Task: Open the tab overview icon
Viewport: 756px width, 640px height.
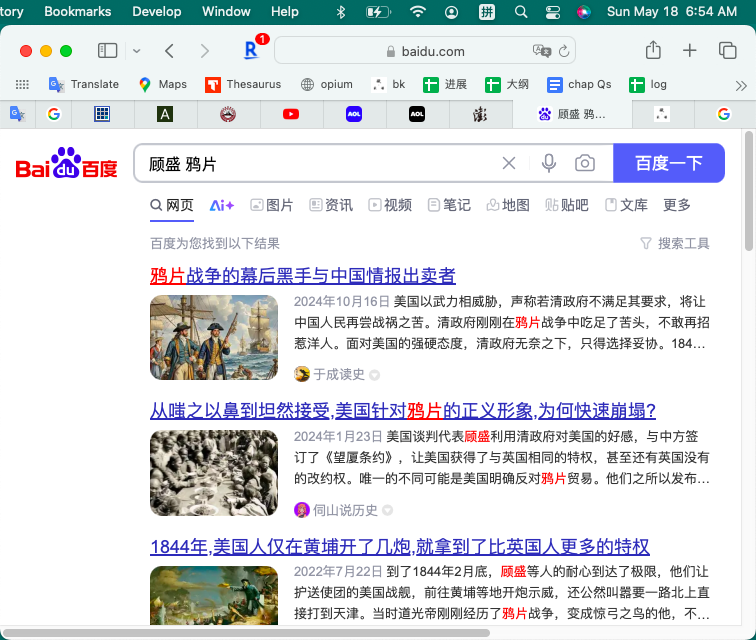Action: (727, 50)
